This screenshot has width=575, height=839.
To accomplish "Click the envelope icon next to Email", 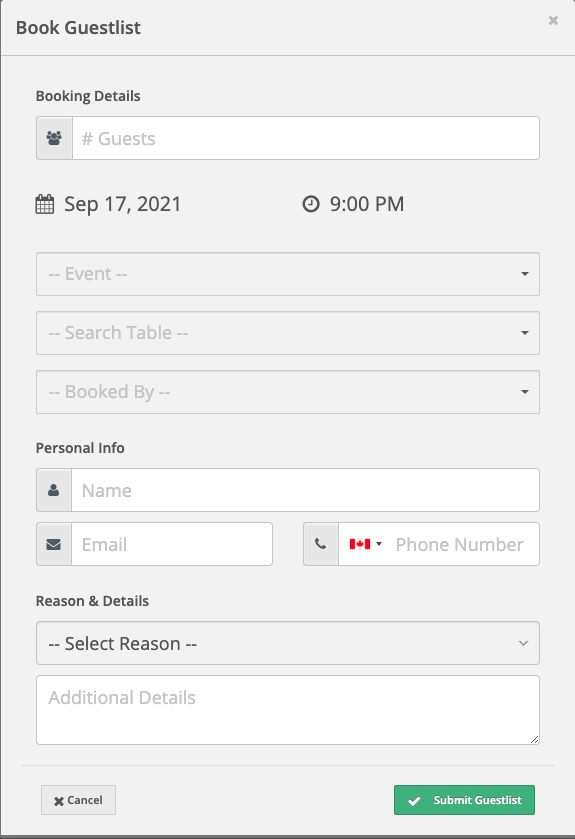I will tap(53, 544).
